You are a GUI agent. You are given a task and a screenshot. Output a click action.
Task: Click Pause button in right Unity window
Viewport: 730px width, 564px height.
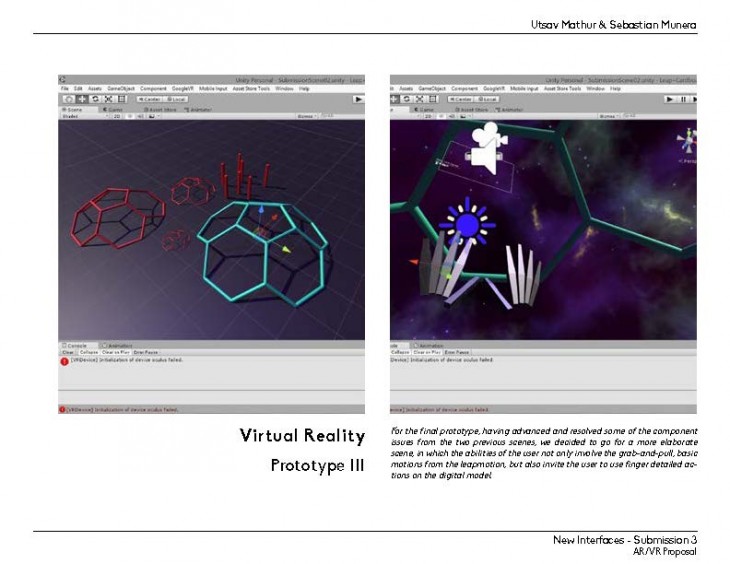(683, 99)
